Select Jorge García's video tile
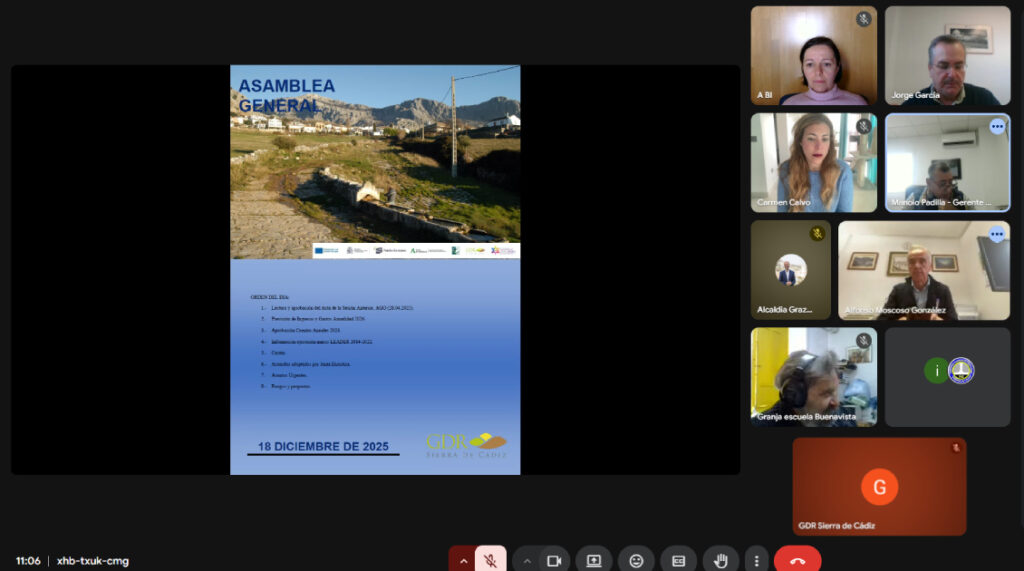This screenshot has width=1024, height=571. [x=947, y=55]
